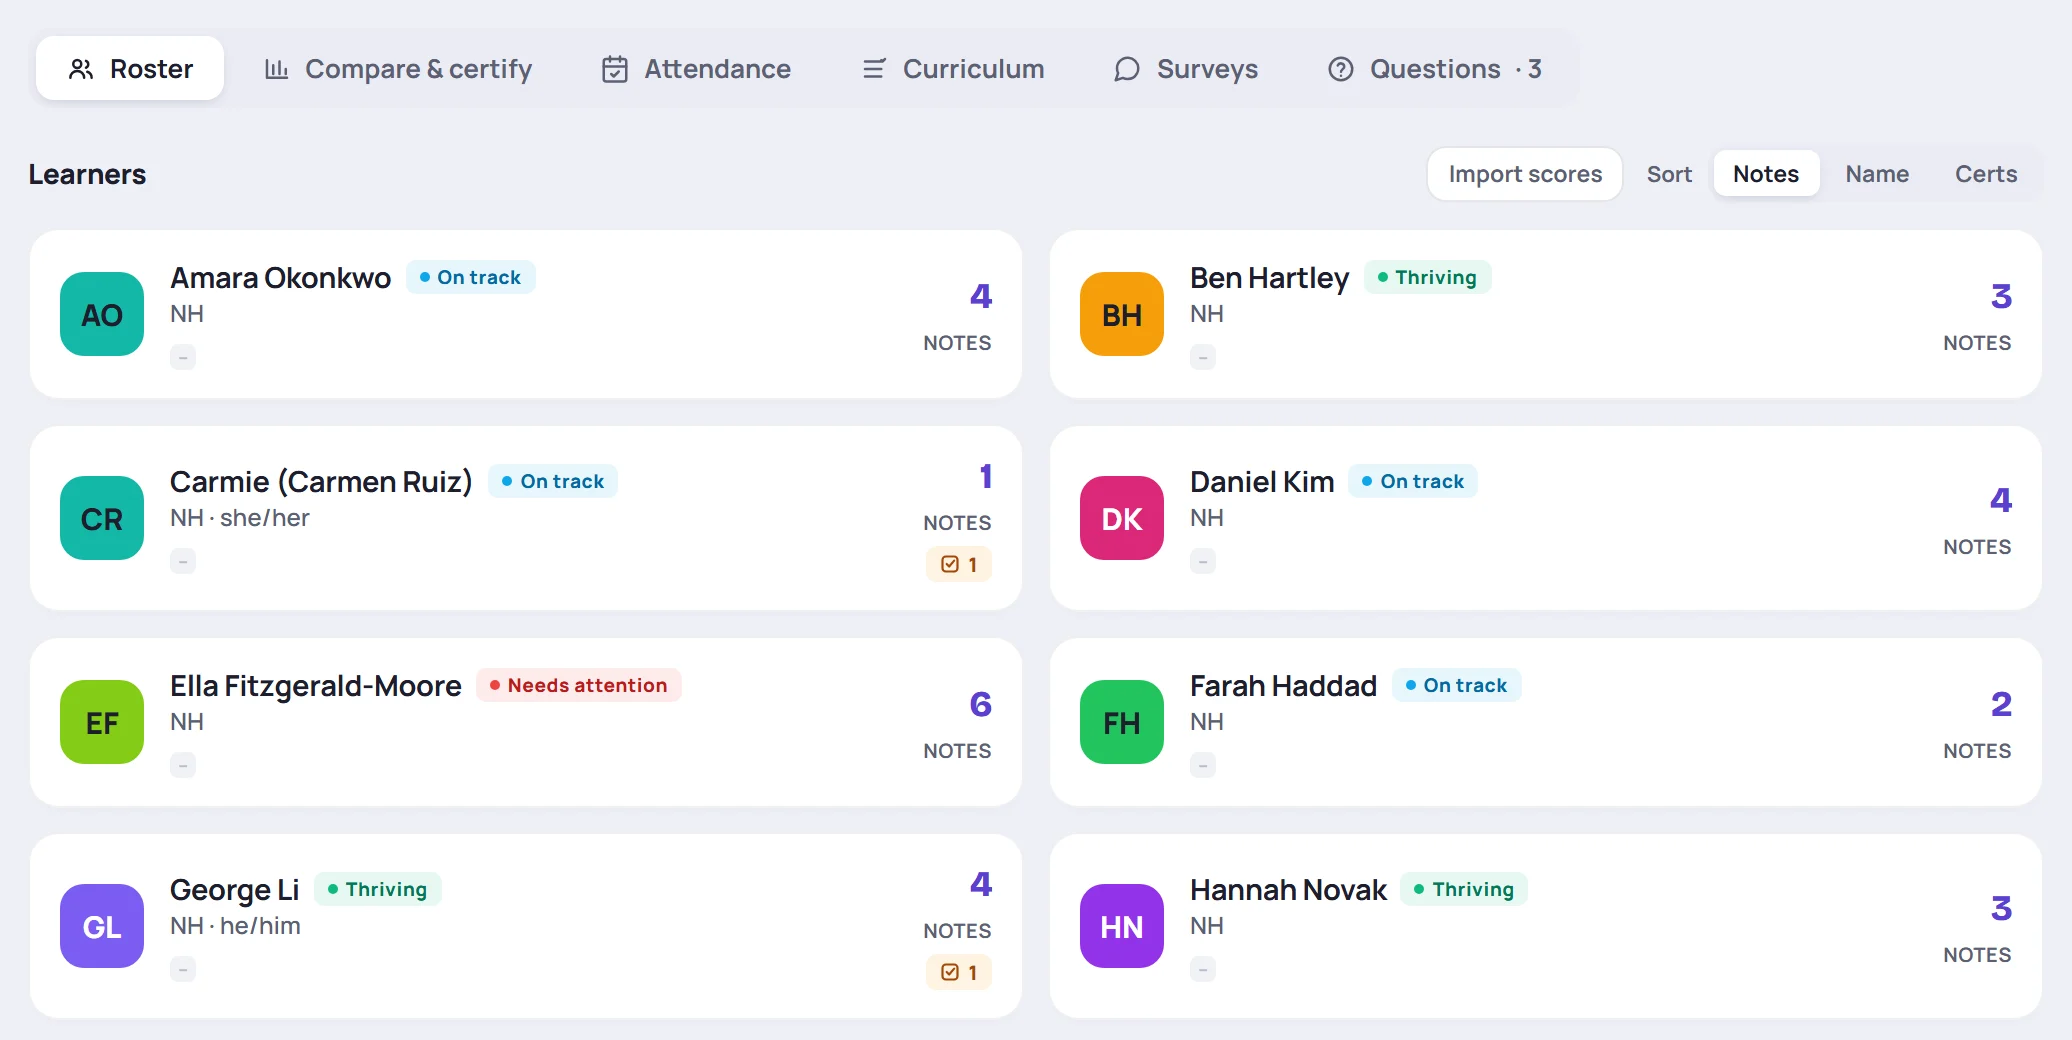2072x1040 pixels.
Task: Go to the Curriculum tab
Action: point(953,69)
